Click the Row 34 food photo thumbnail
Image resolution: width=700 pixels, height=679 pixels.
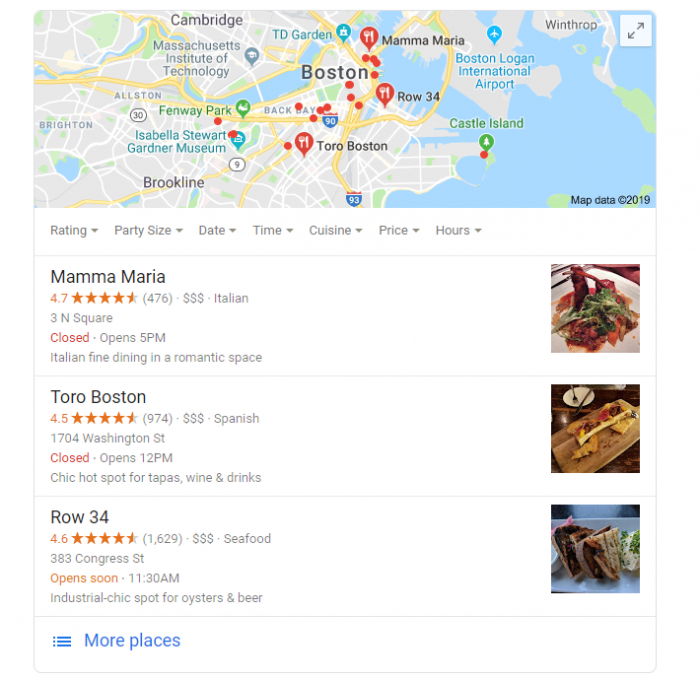click(595, 548)
